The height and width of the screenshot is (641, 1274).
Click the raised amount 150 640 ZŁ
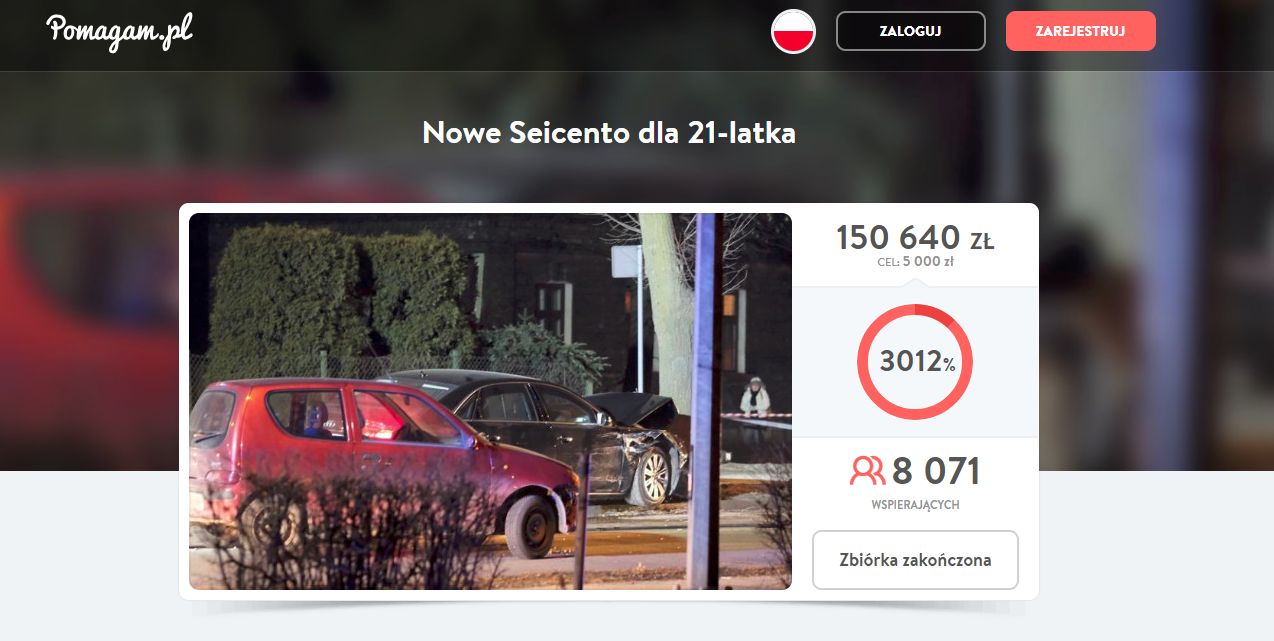(x=915, y=238)
